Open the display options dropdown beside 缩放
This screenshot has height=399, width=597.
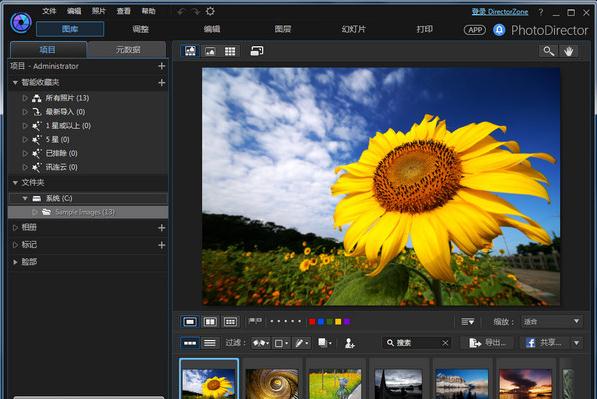coord(468,322)
